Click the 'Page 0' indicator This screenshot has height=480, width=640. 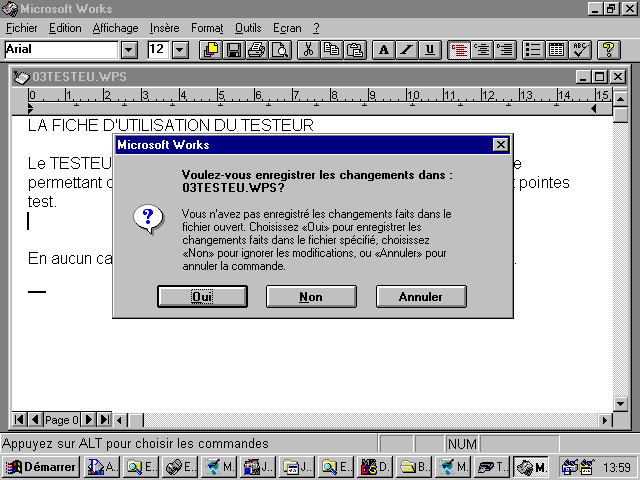coord(61,420)
